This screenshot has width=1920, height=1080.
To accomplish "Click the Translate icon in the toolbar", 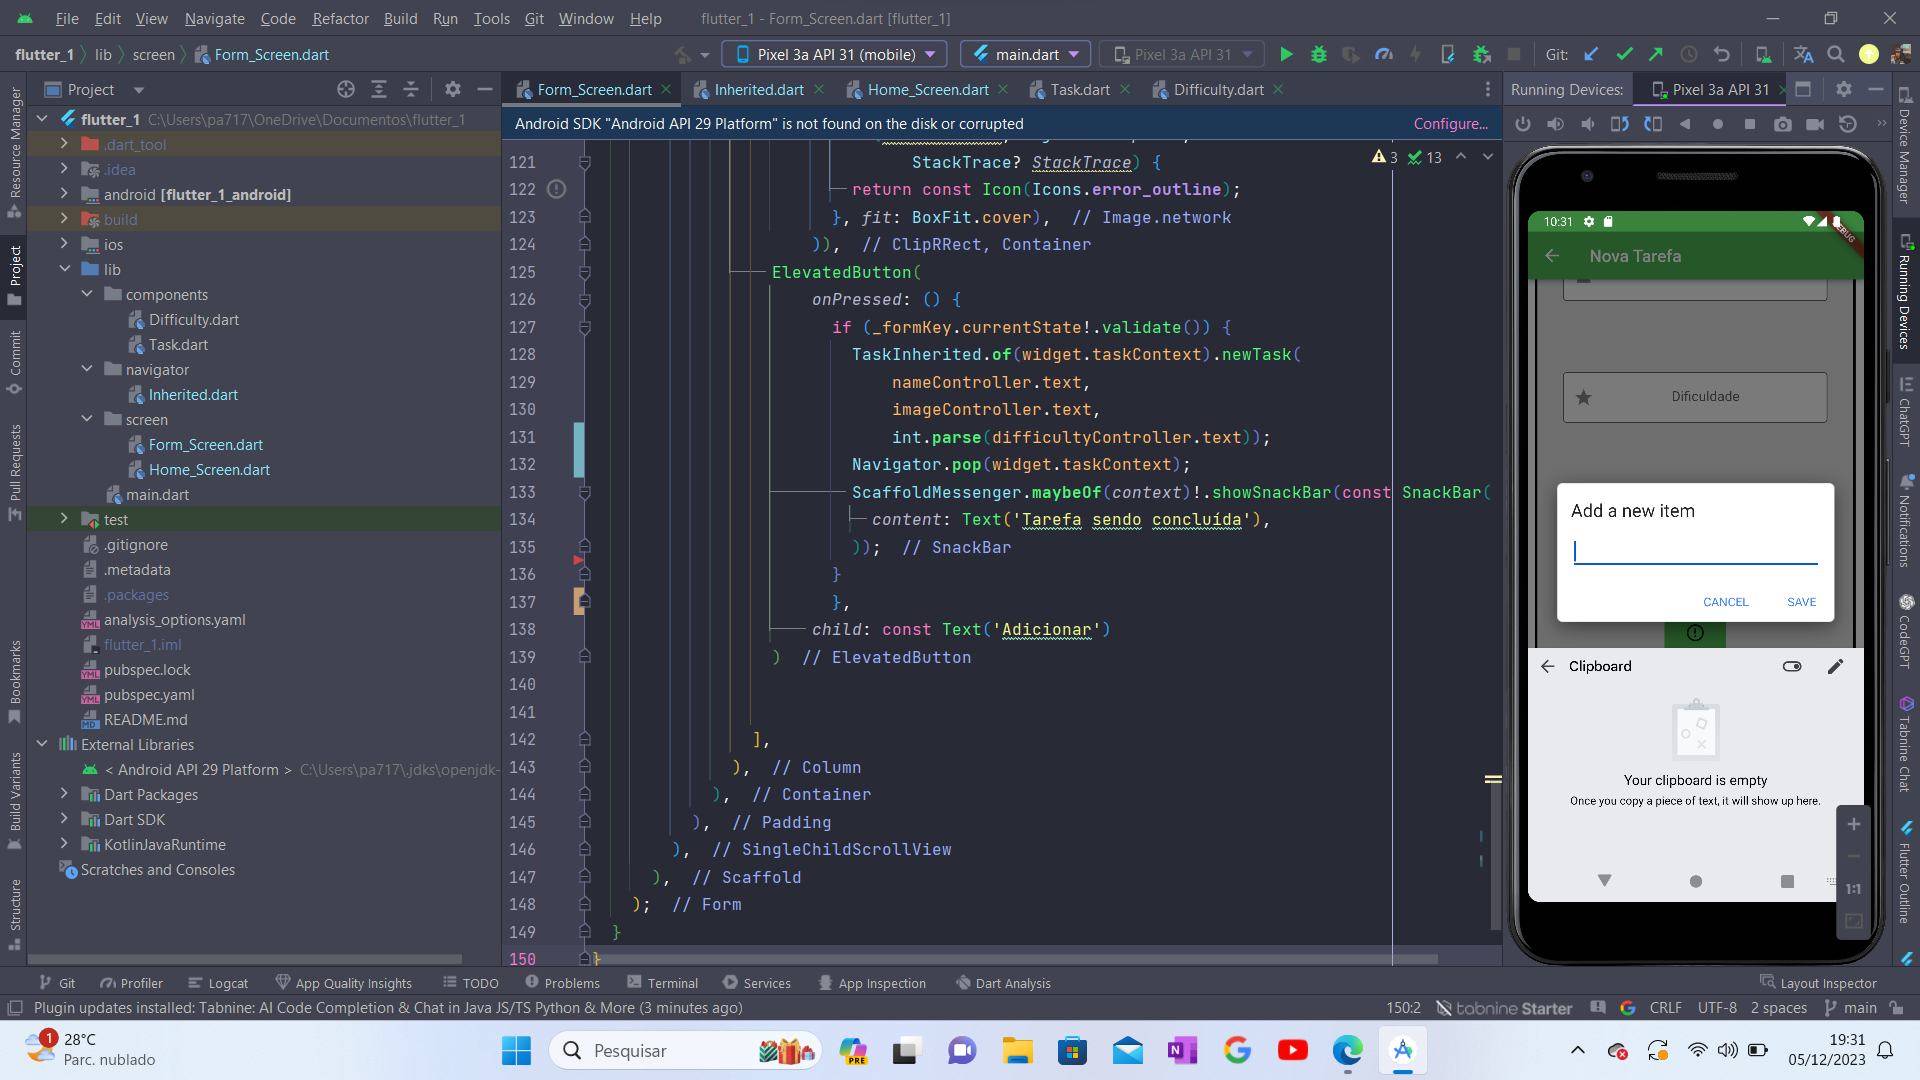I will coord(1803,55).
